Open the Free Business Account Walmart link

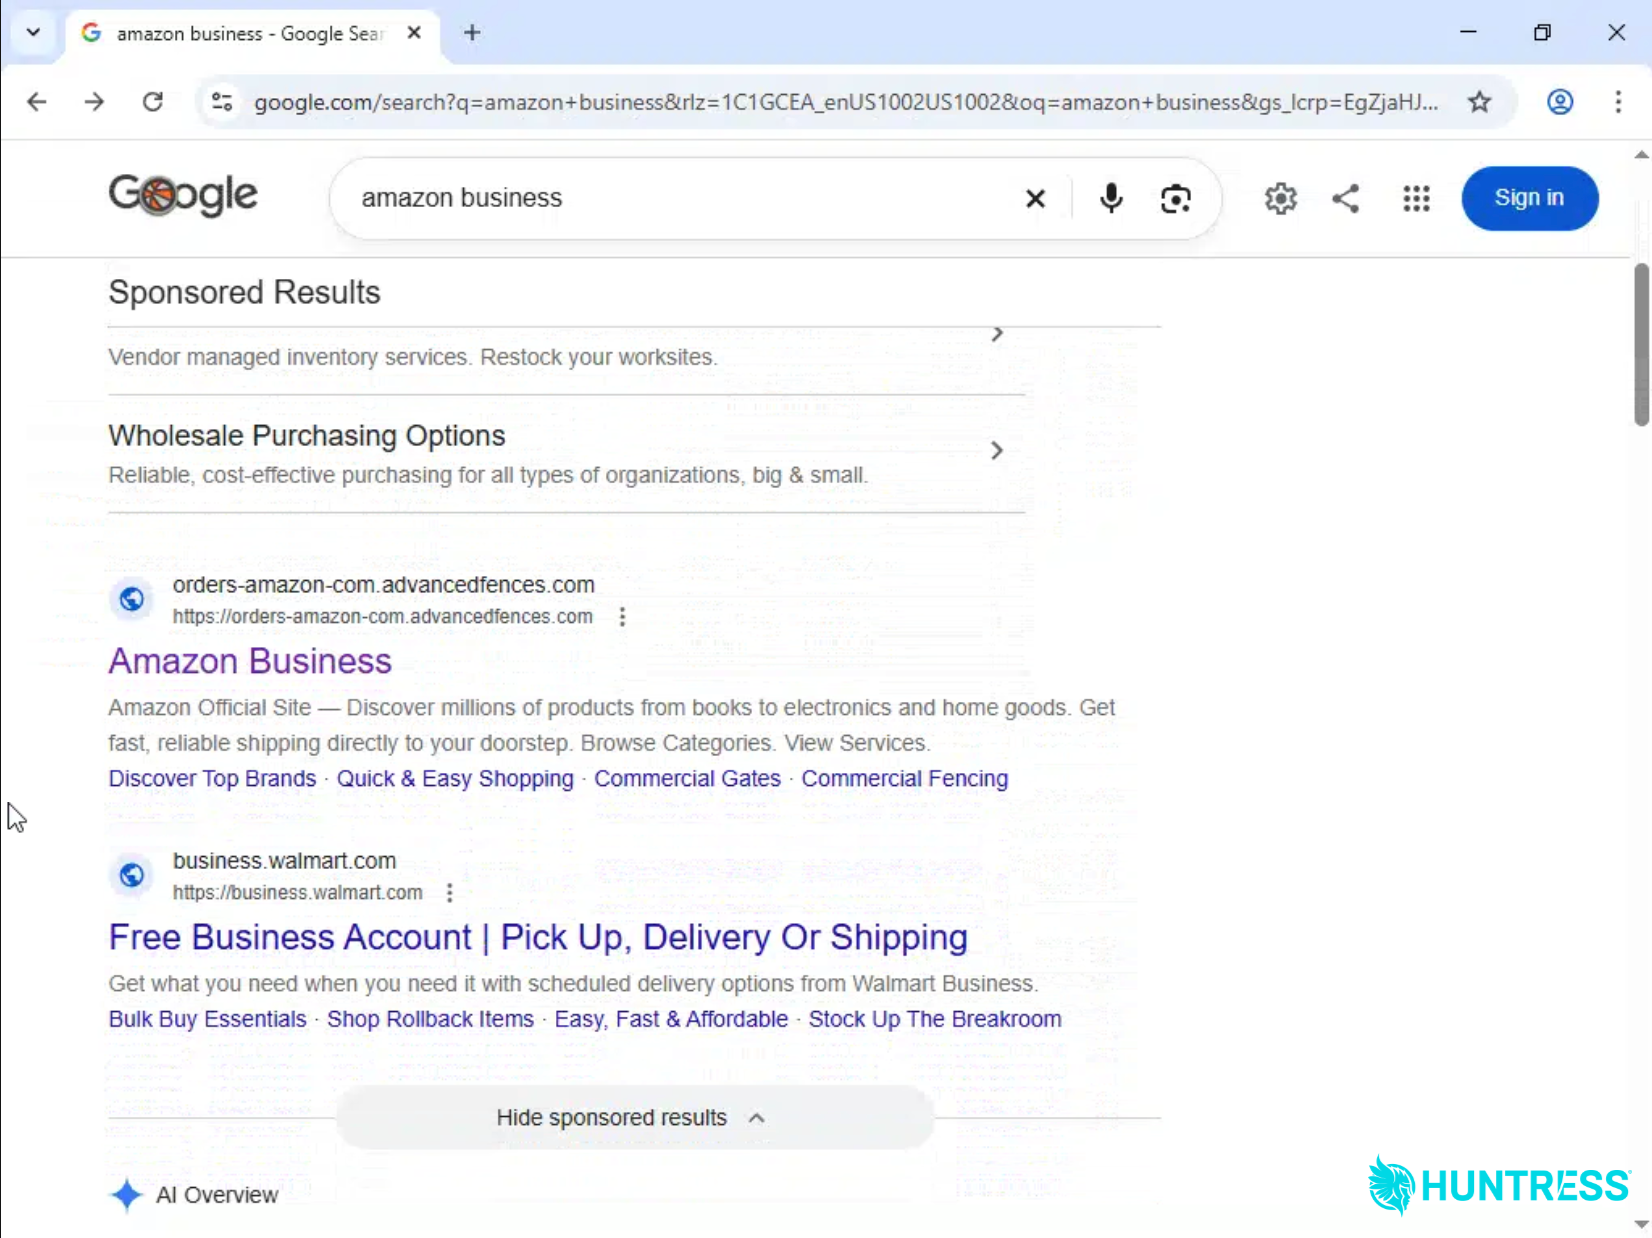point(538,937)
